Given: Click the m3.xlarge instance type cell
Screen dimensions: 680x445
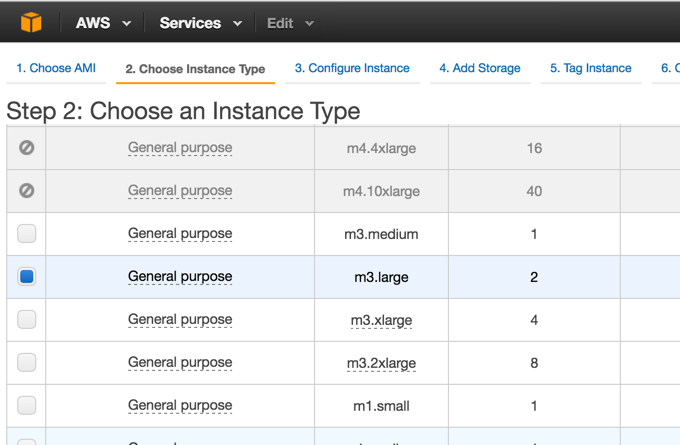Looking at the screenshot, I should [381, 320].
